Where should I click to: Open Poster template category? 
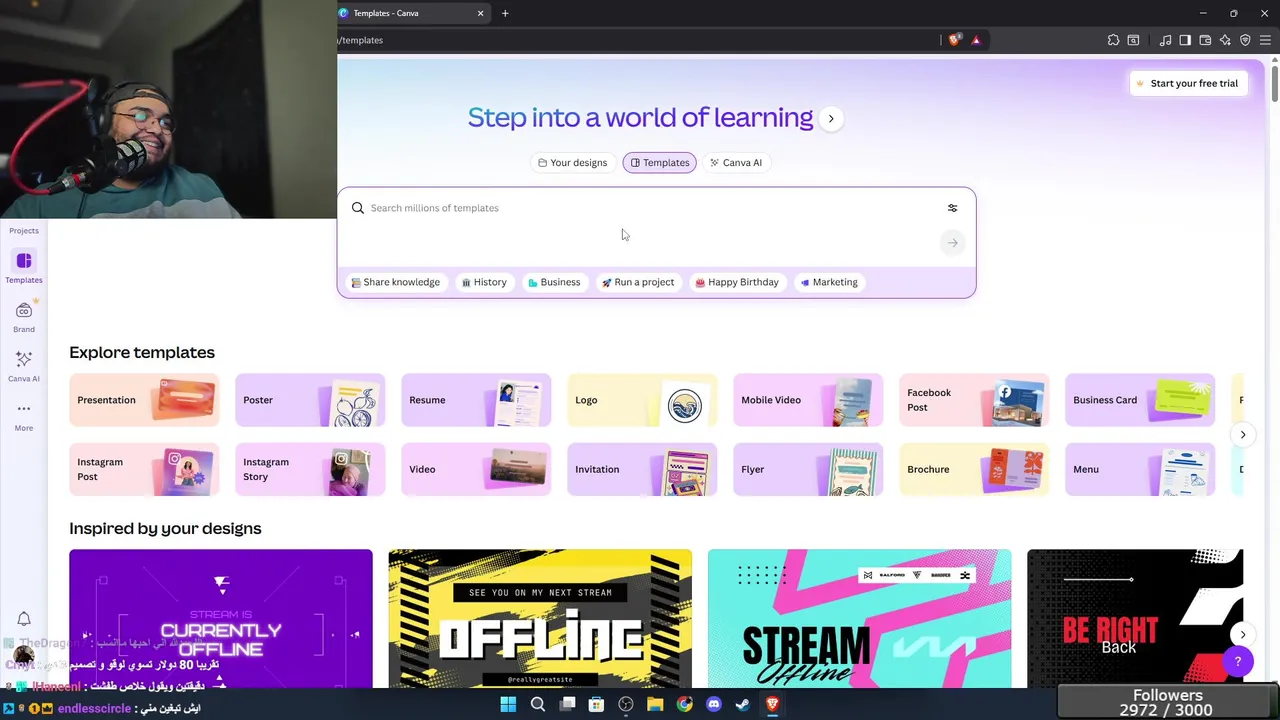tap(310, 400)
